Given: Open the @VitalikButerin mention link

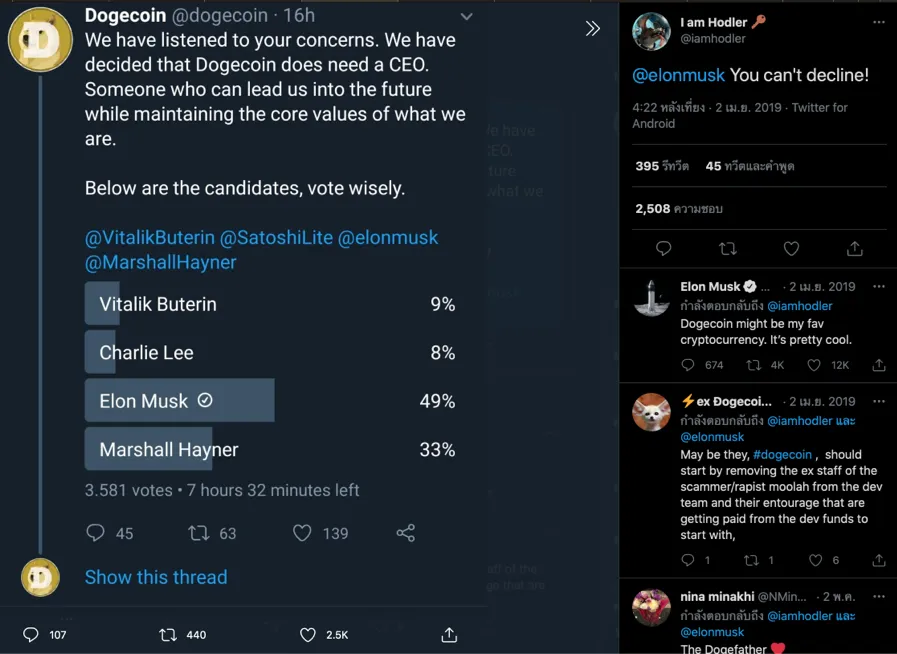Looking at the screenshot, I should (x=150, y=237).
